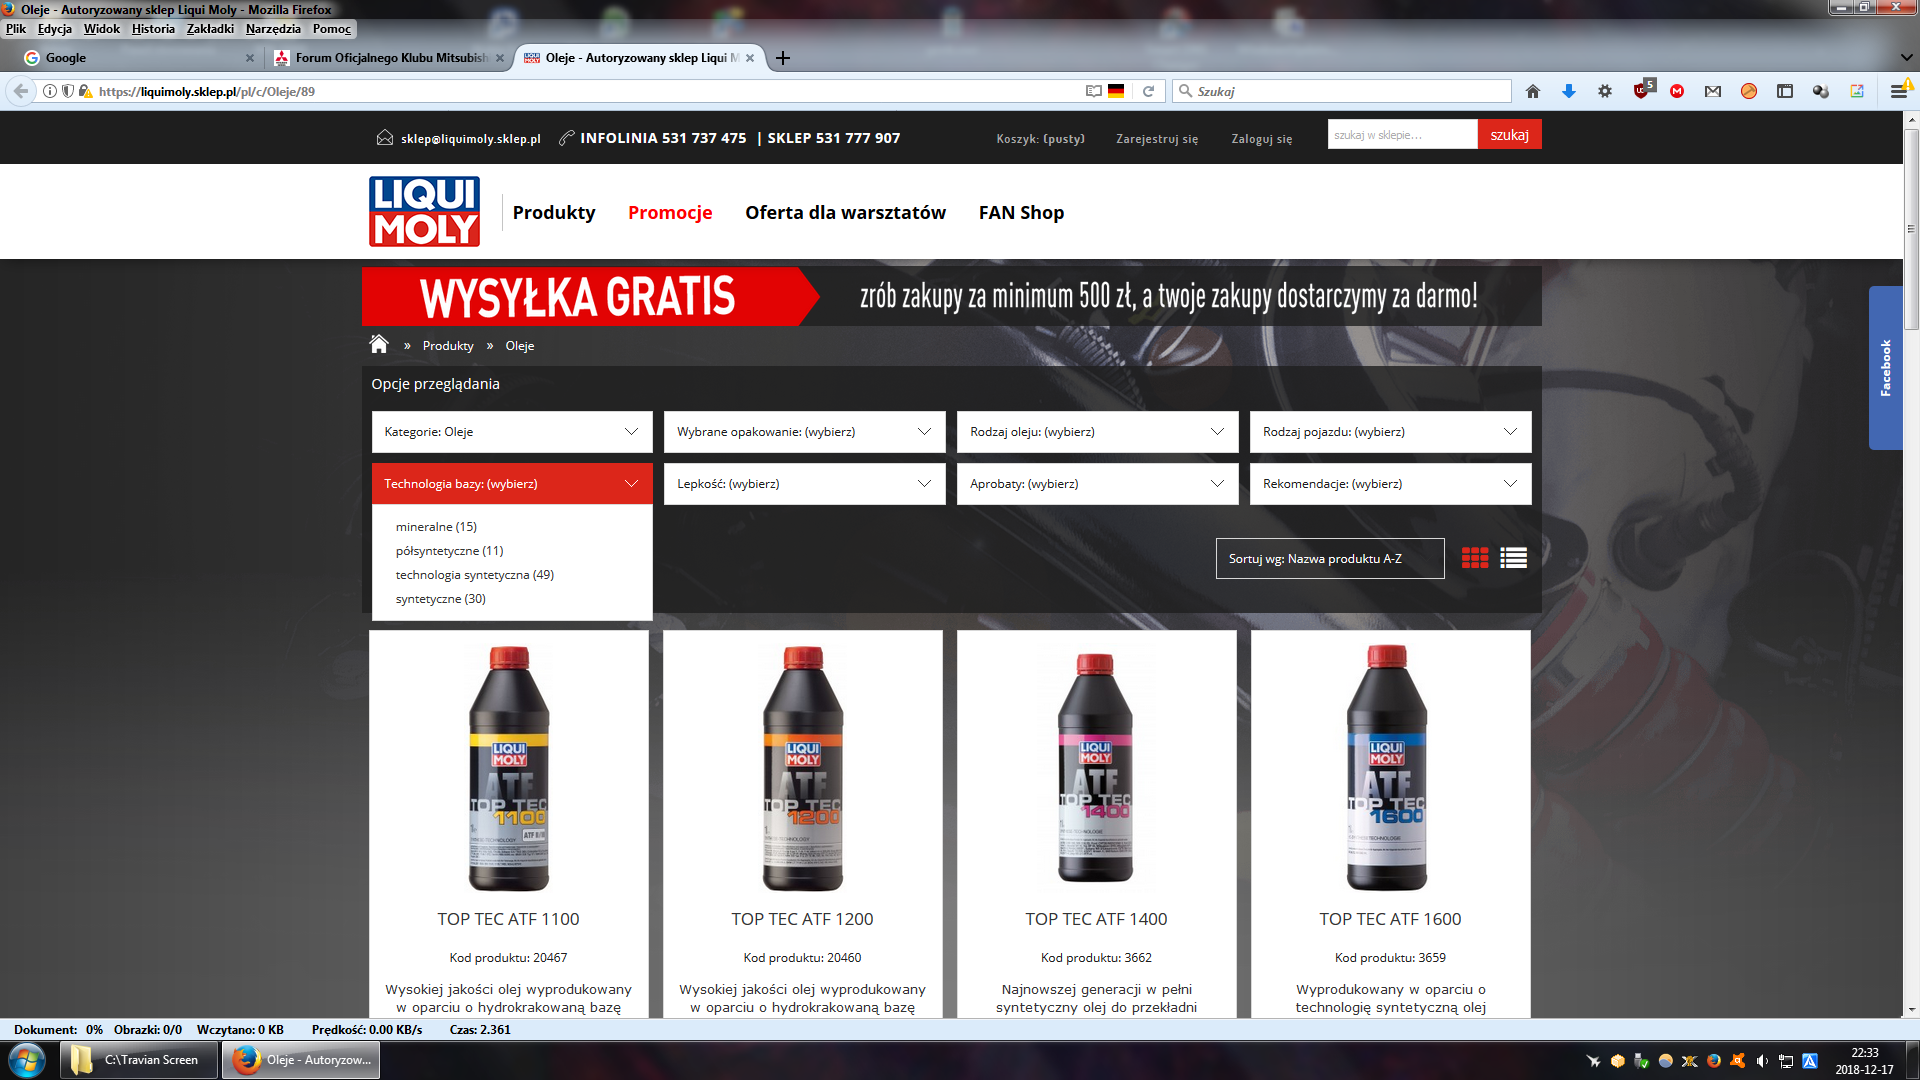Focus the szukaj w sklepie search field
The image size is (1920, 1080).
pyautogui.click(x=1402, y=134)
